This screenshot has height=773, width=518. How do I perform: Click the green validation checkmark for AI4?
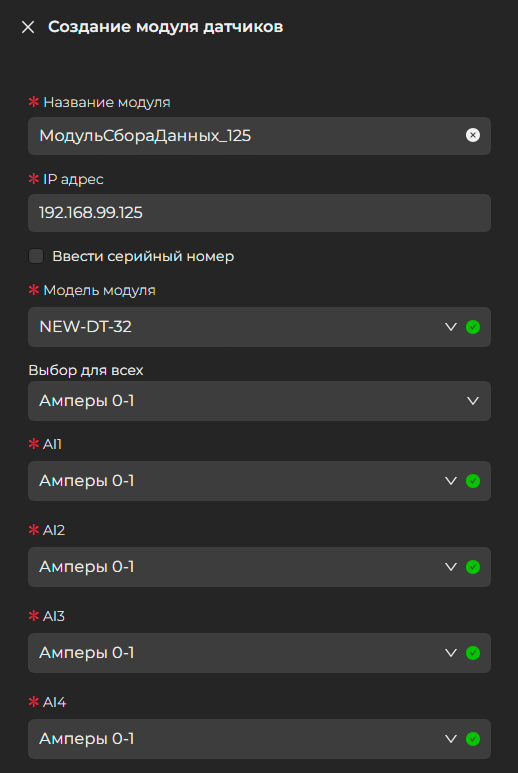point(473,738)
